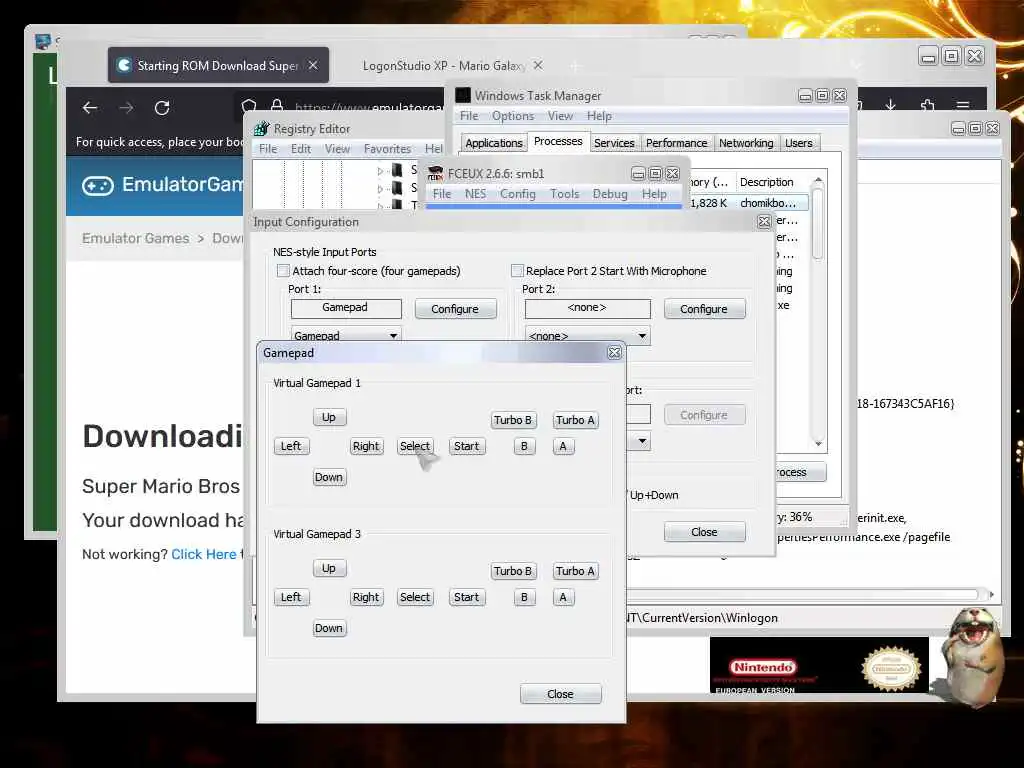Click Close in Input Configuration dialog
The image size is (1024, 768).
pos(704,532)
